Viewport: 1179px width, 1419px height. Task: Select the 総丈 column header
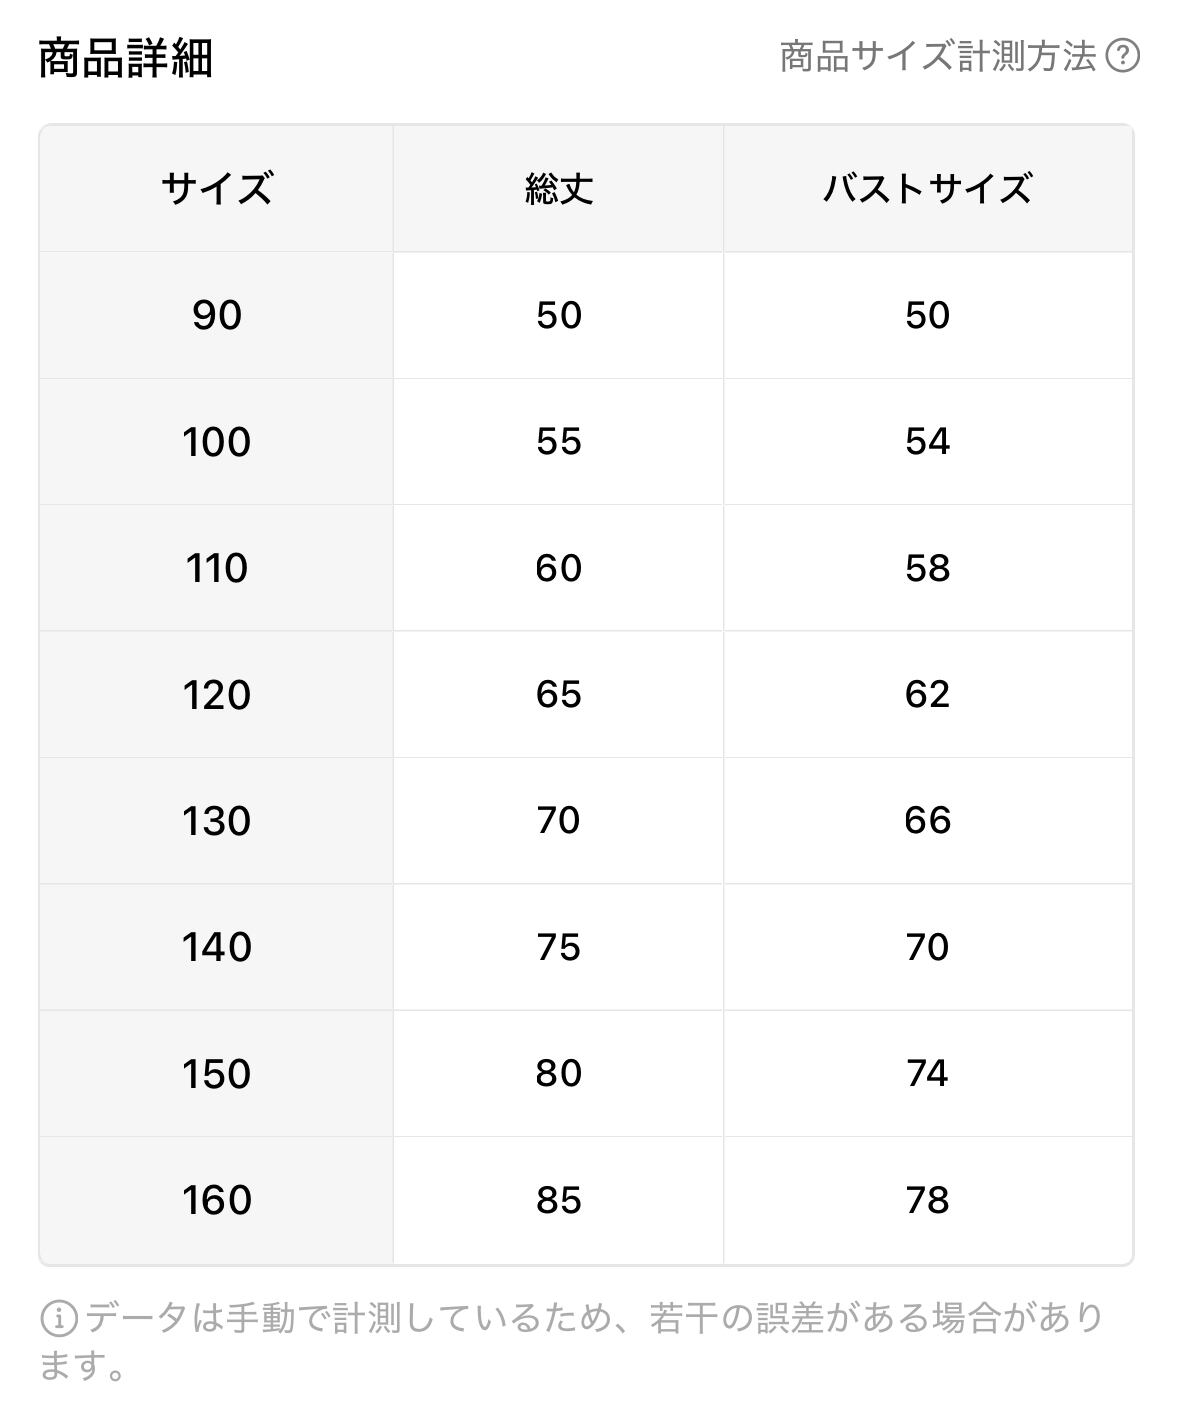[x=558, y=188]
